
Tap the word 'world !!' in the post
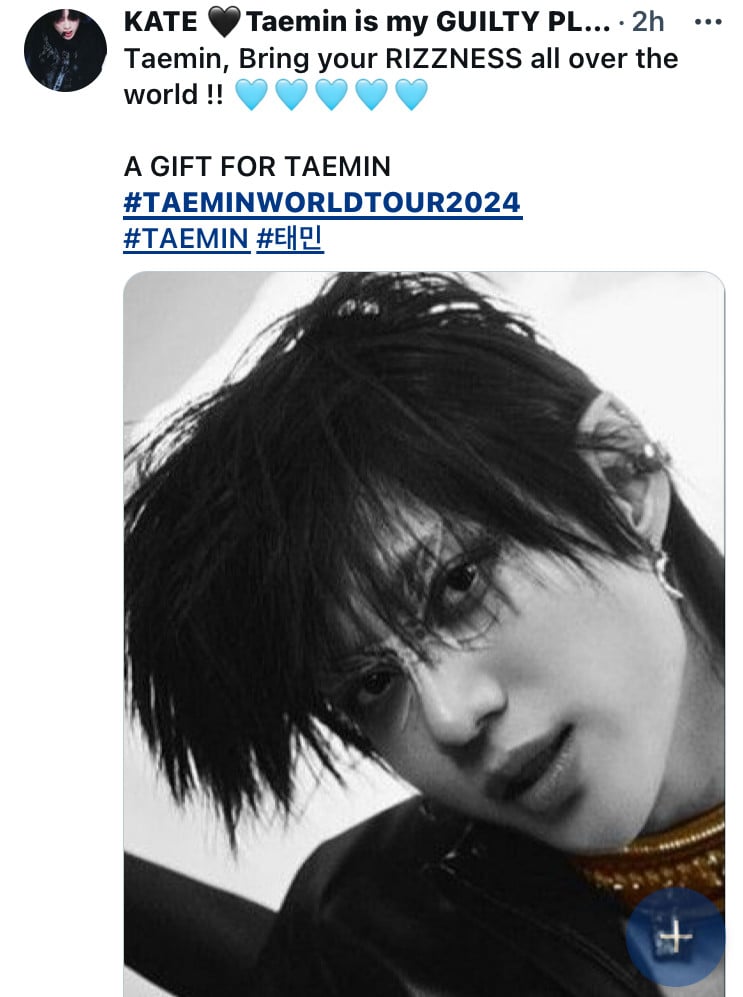point(173,95)
